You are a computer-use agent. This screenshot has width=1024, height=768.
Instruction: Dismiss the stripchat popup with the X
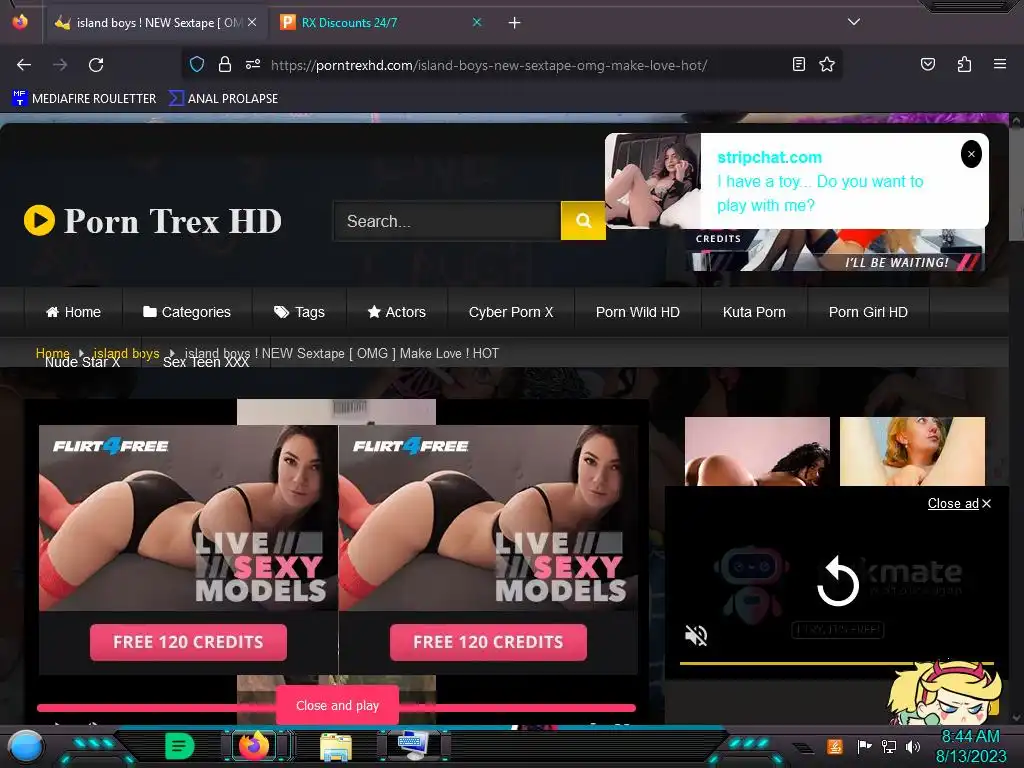pyautogui.click(x=971, y=154)
